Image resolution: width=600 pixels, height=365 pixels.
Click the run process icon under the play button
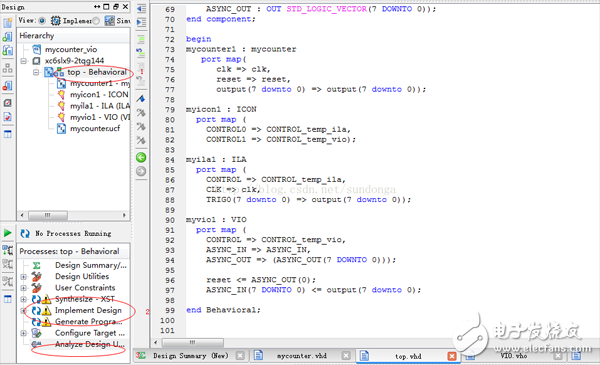pos(8,250)
